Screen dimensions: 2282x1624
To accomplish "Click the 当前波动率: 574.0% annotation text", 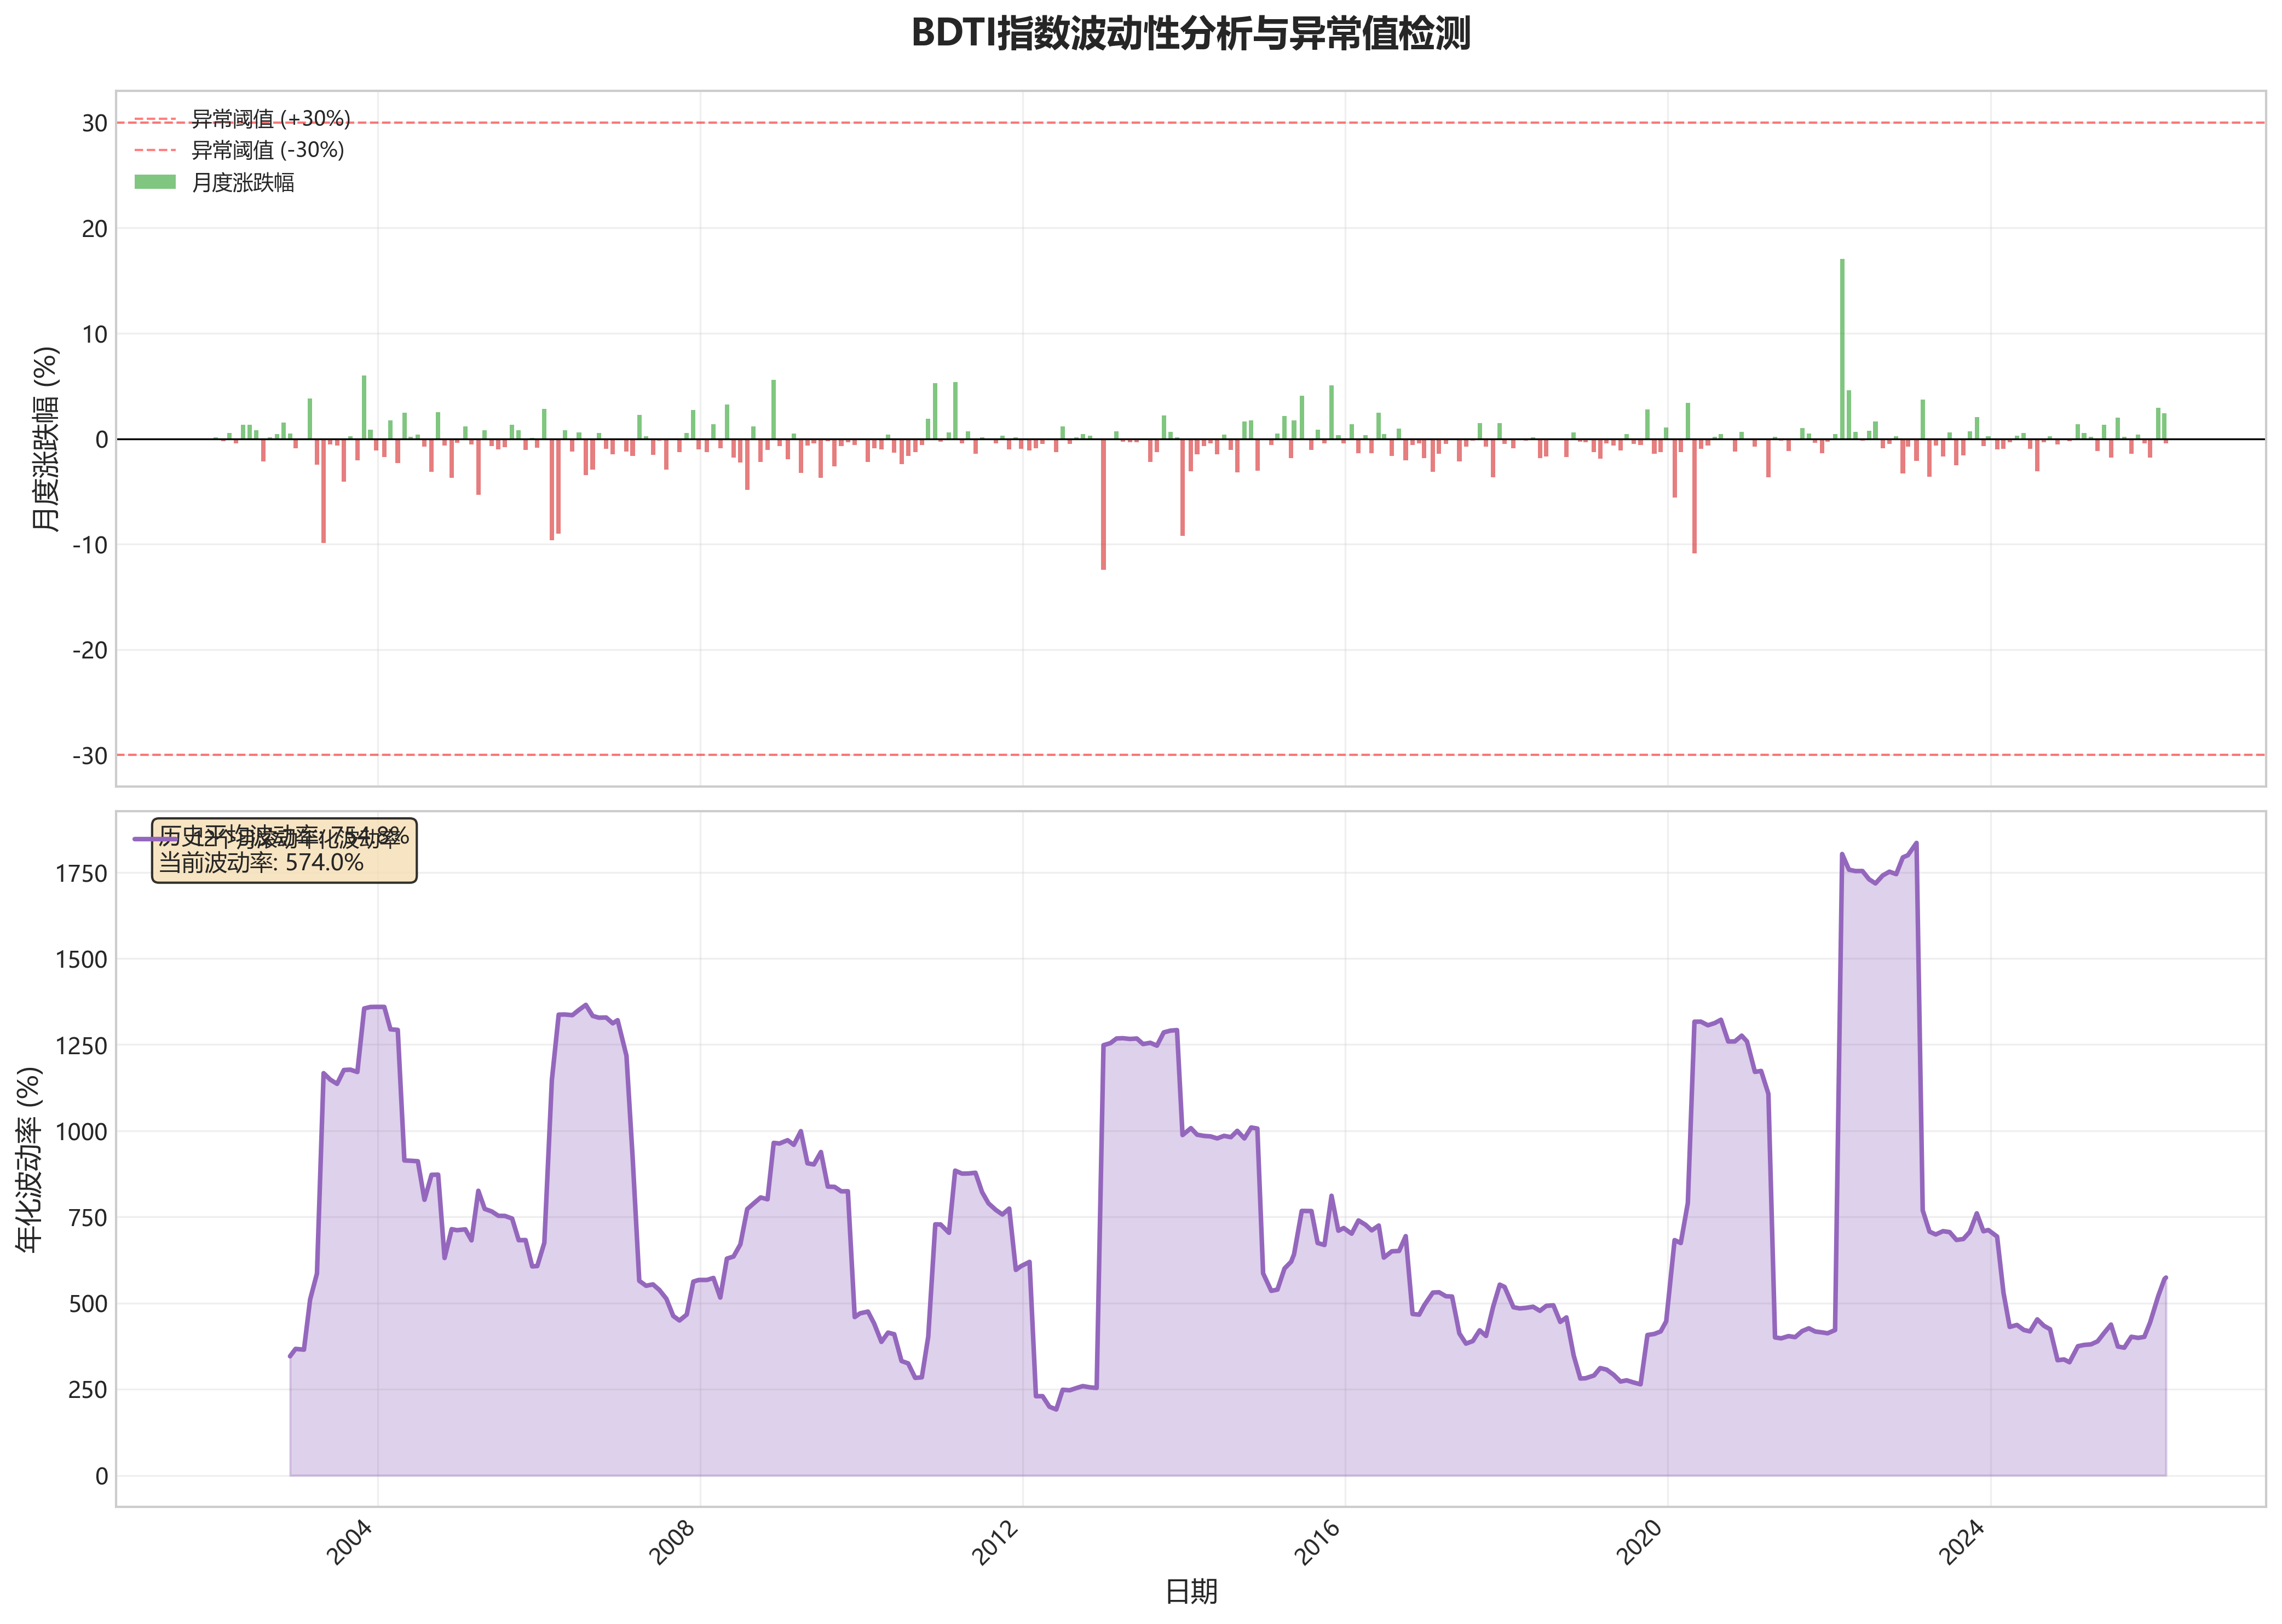I will tap(261, 862).
